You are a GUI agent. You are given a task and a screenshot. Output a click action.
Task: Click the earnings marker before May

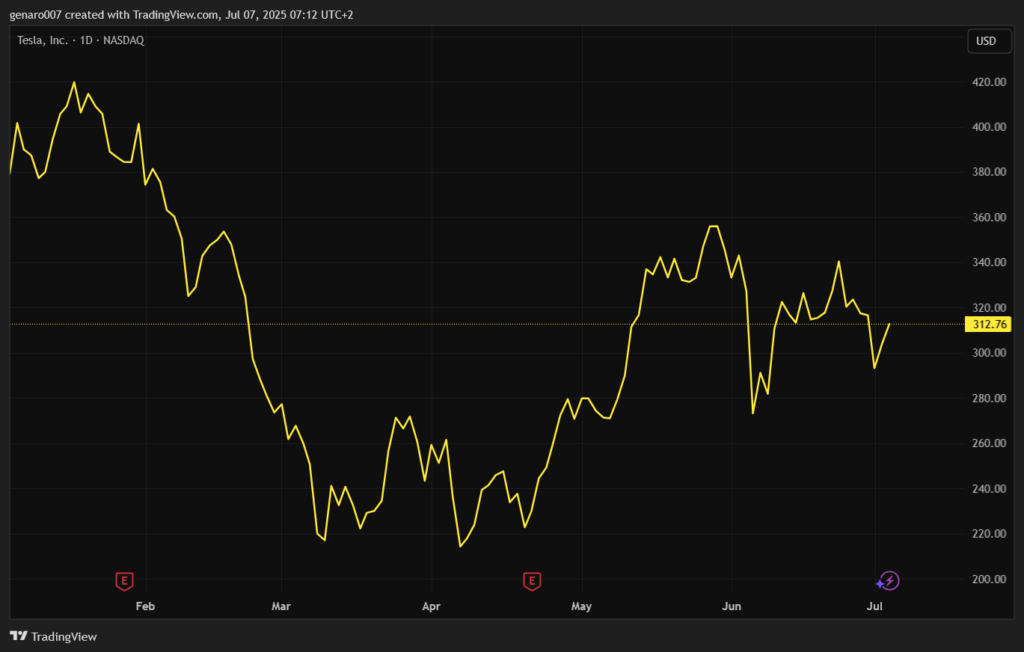tap(532, 581)
